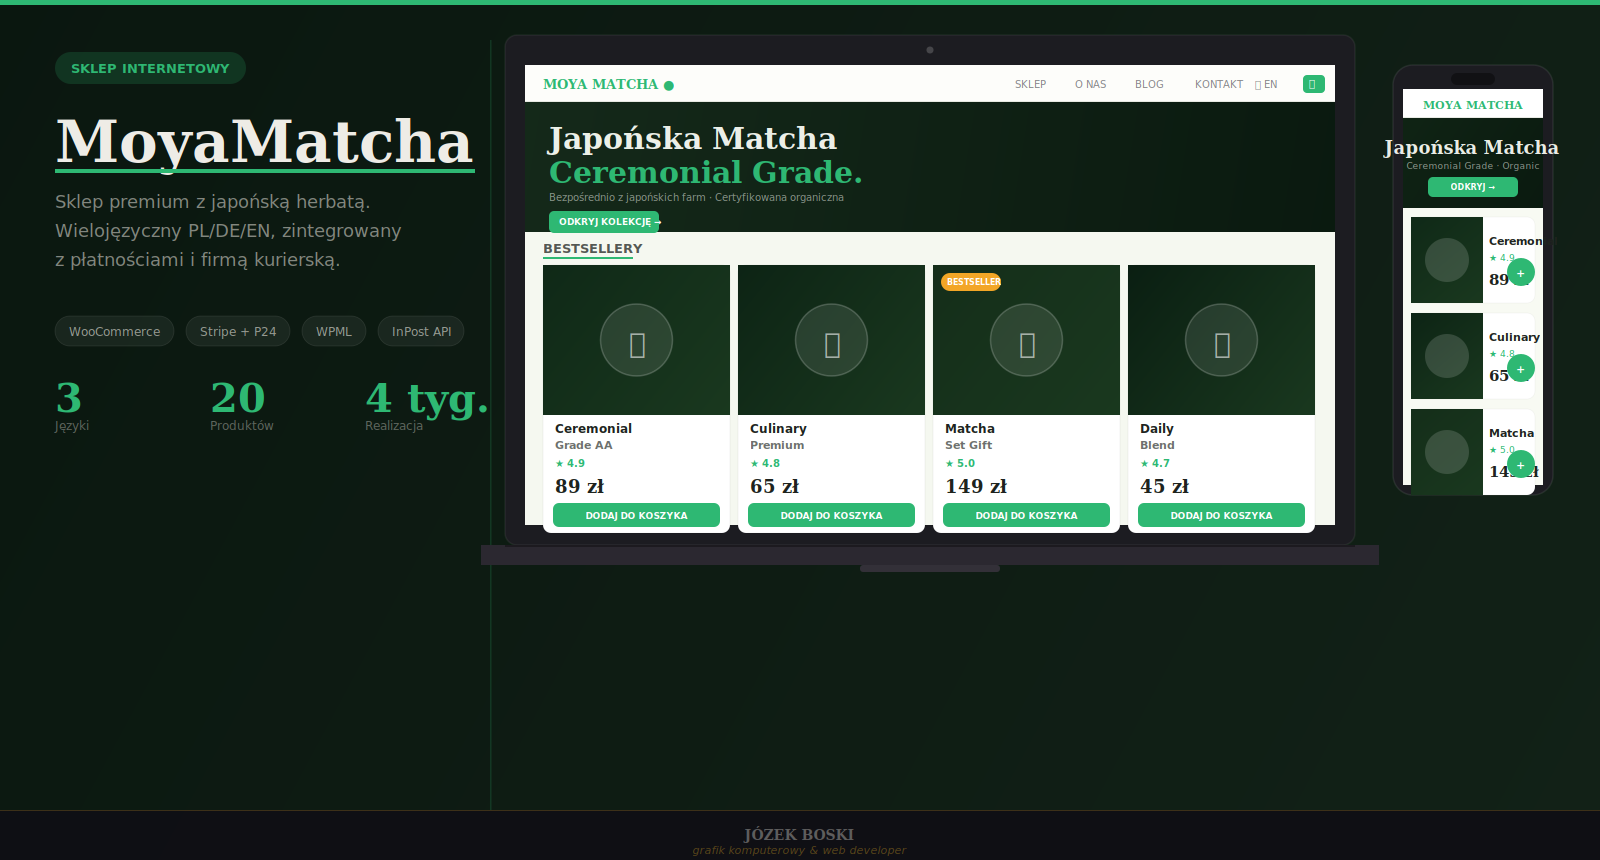
Task: Click the 65 zł price
Action: (x=775, y=486)
